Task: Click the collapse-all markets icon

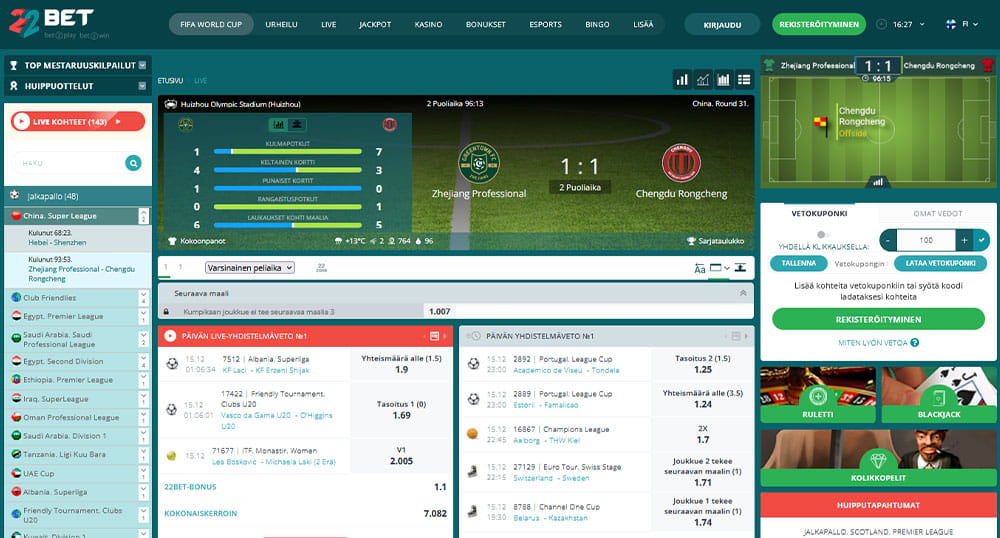Action: 740,268
